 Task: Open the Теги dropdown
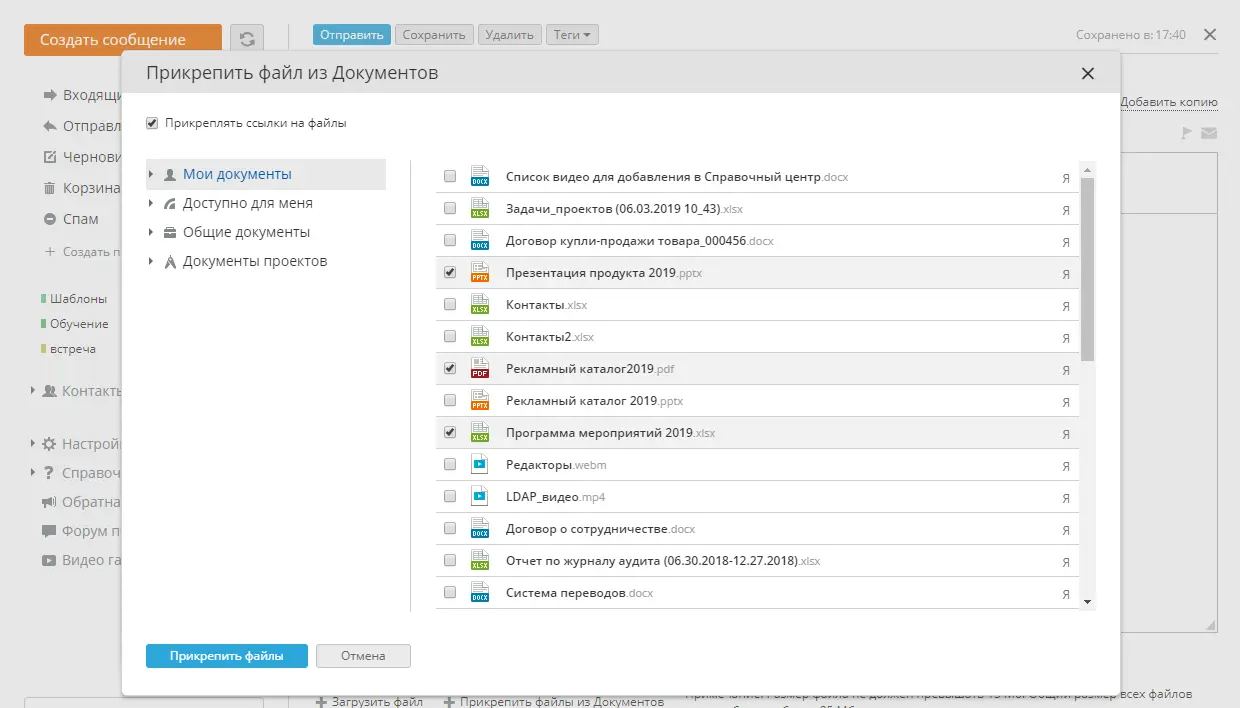pyautogui.click(x=572, y=35)
